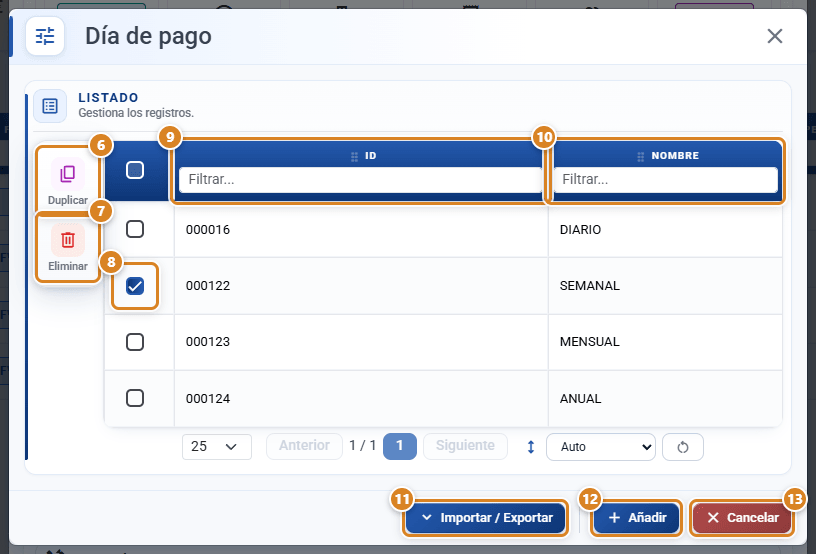
Task: Open the Auto row height dropdown
Action: 601,447
